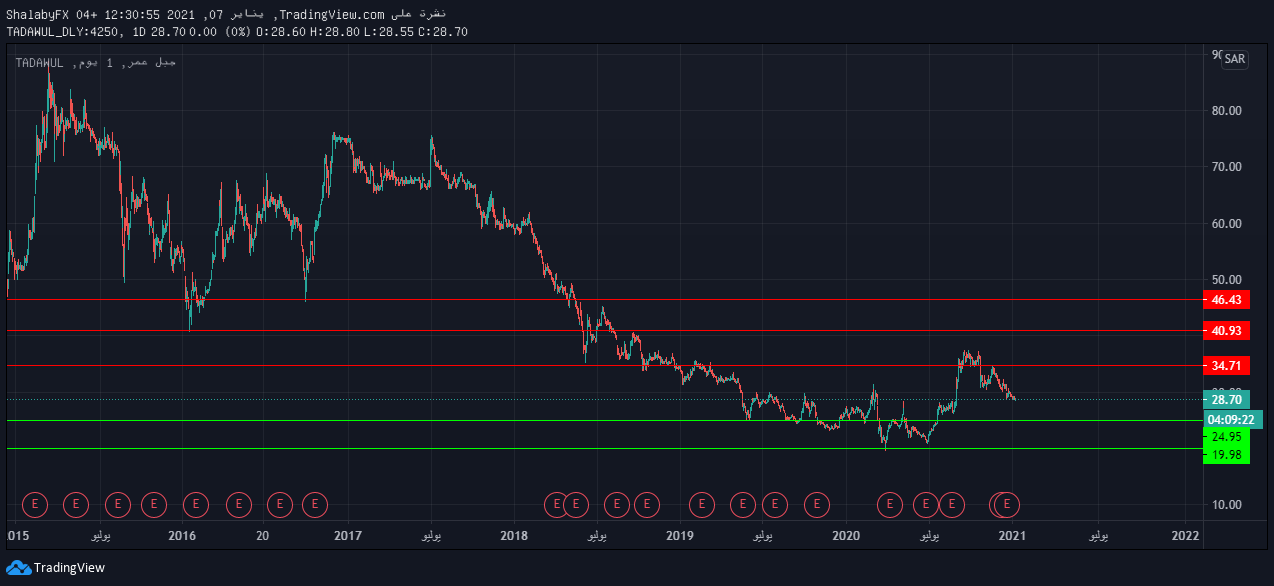Click the 2017 year label on time axis
This screenshot has width=1274, height=586.
347,536
